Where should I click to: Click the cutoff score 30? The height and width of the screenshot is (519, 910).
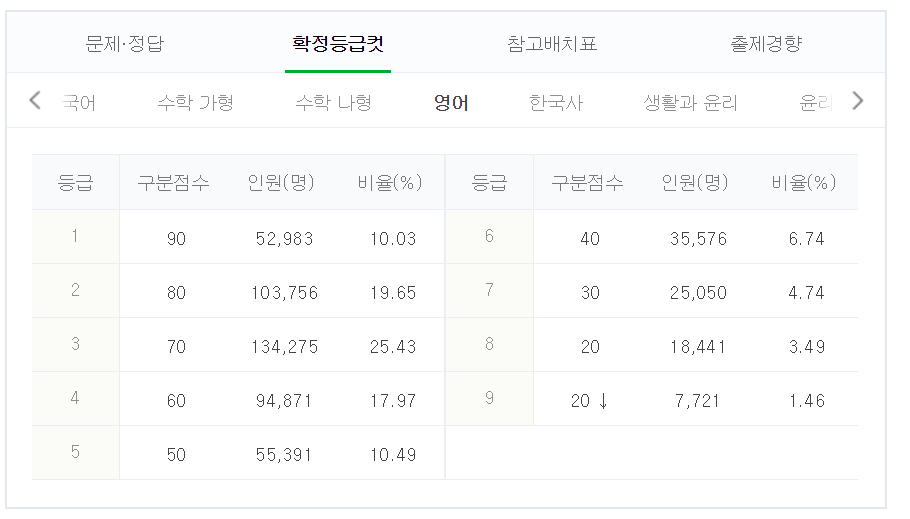coord(590,293)
